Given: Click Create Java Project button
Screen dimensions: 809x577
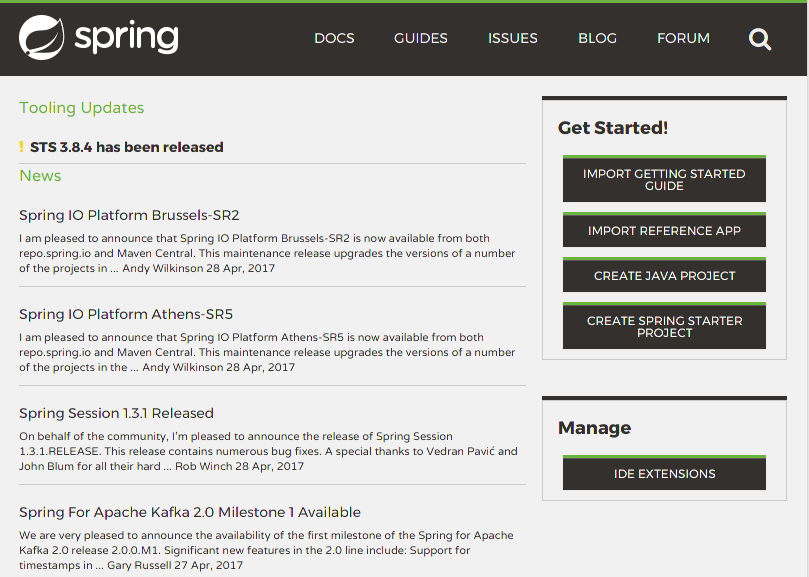Looking at the screenshot, I should pyautogui.click(x=664, y=276).
